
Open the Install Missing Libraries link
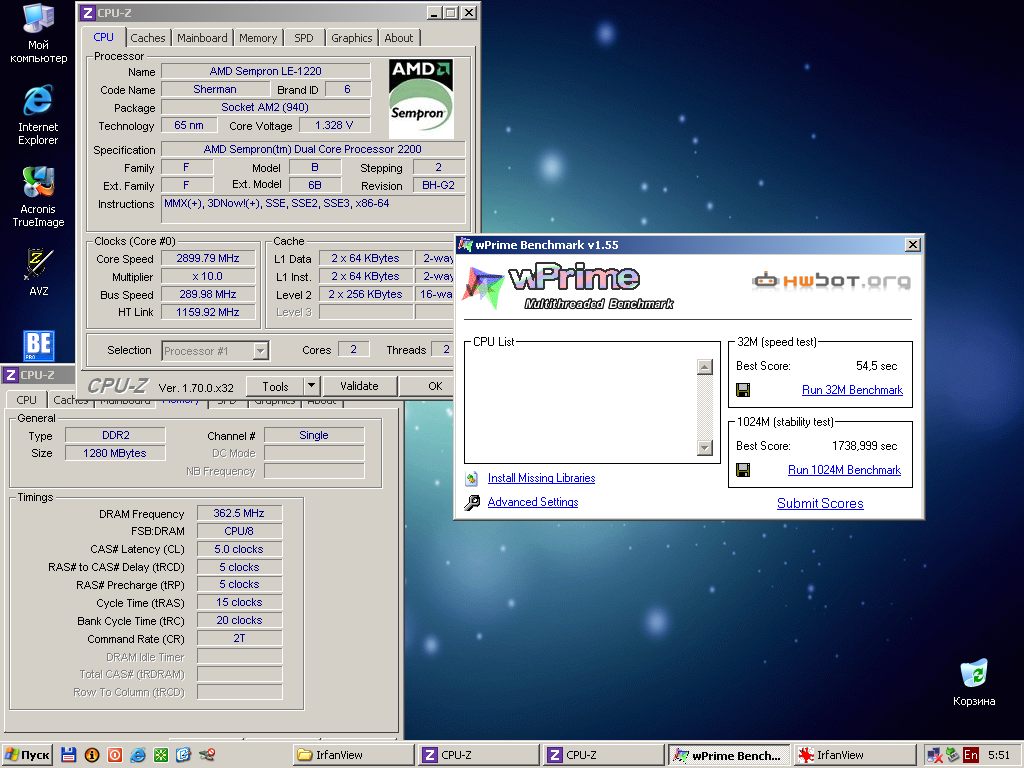[541, 478]
